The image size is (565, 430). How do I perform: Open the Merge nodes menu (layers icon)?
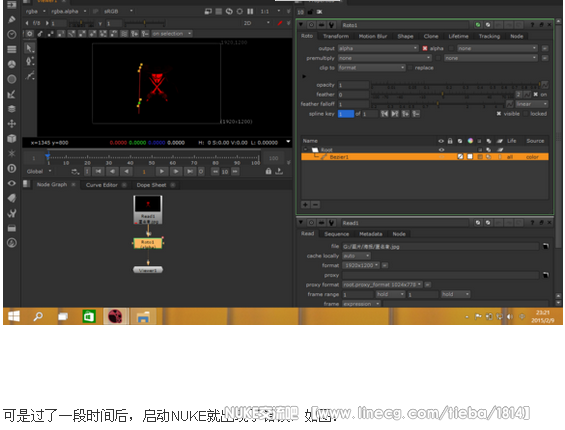tap(12, 109)
